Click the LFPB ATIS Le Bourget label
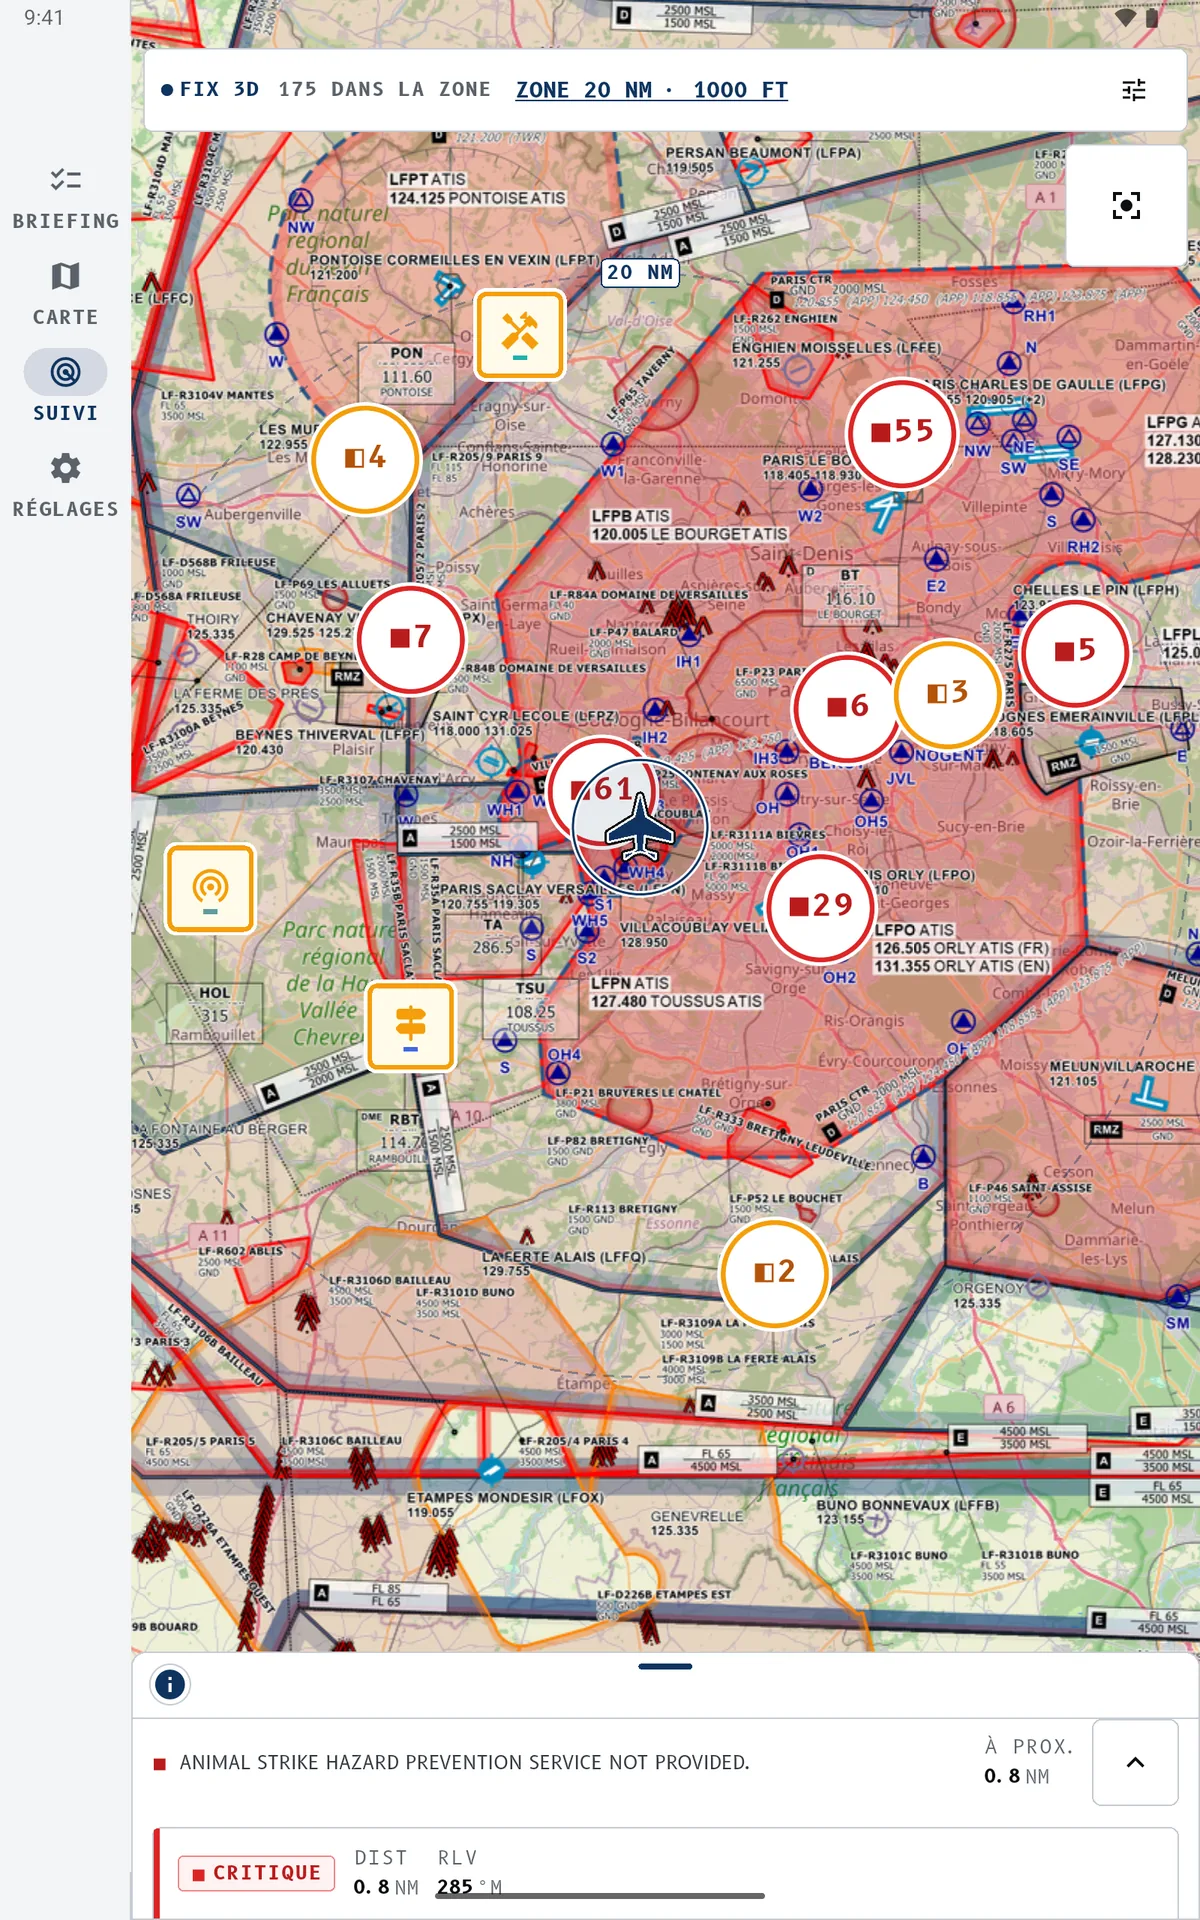The height and width of the screenshot is (1920, 1200). 689,525
